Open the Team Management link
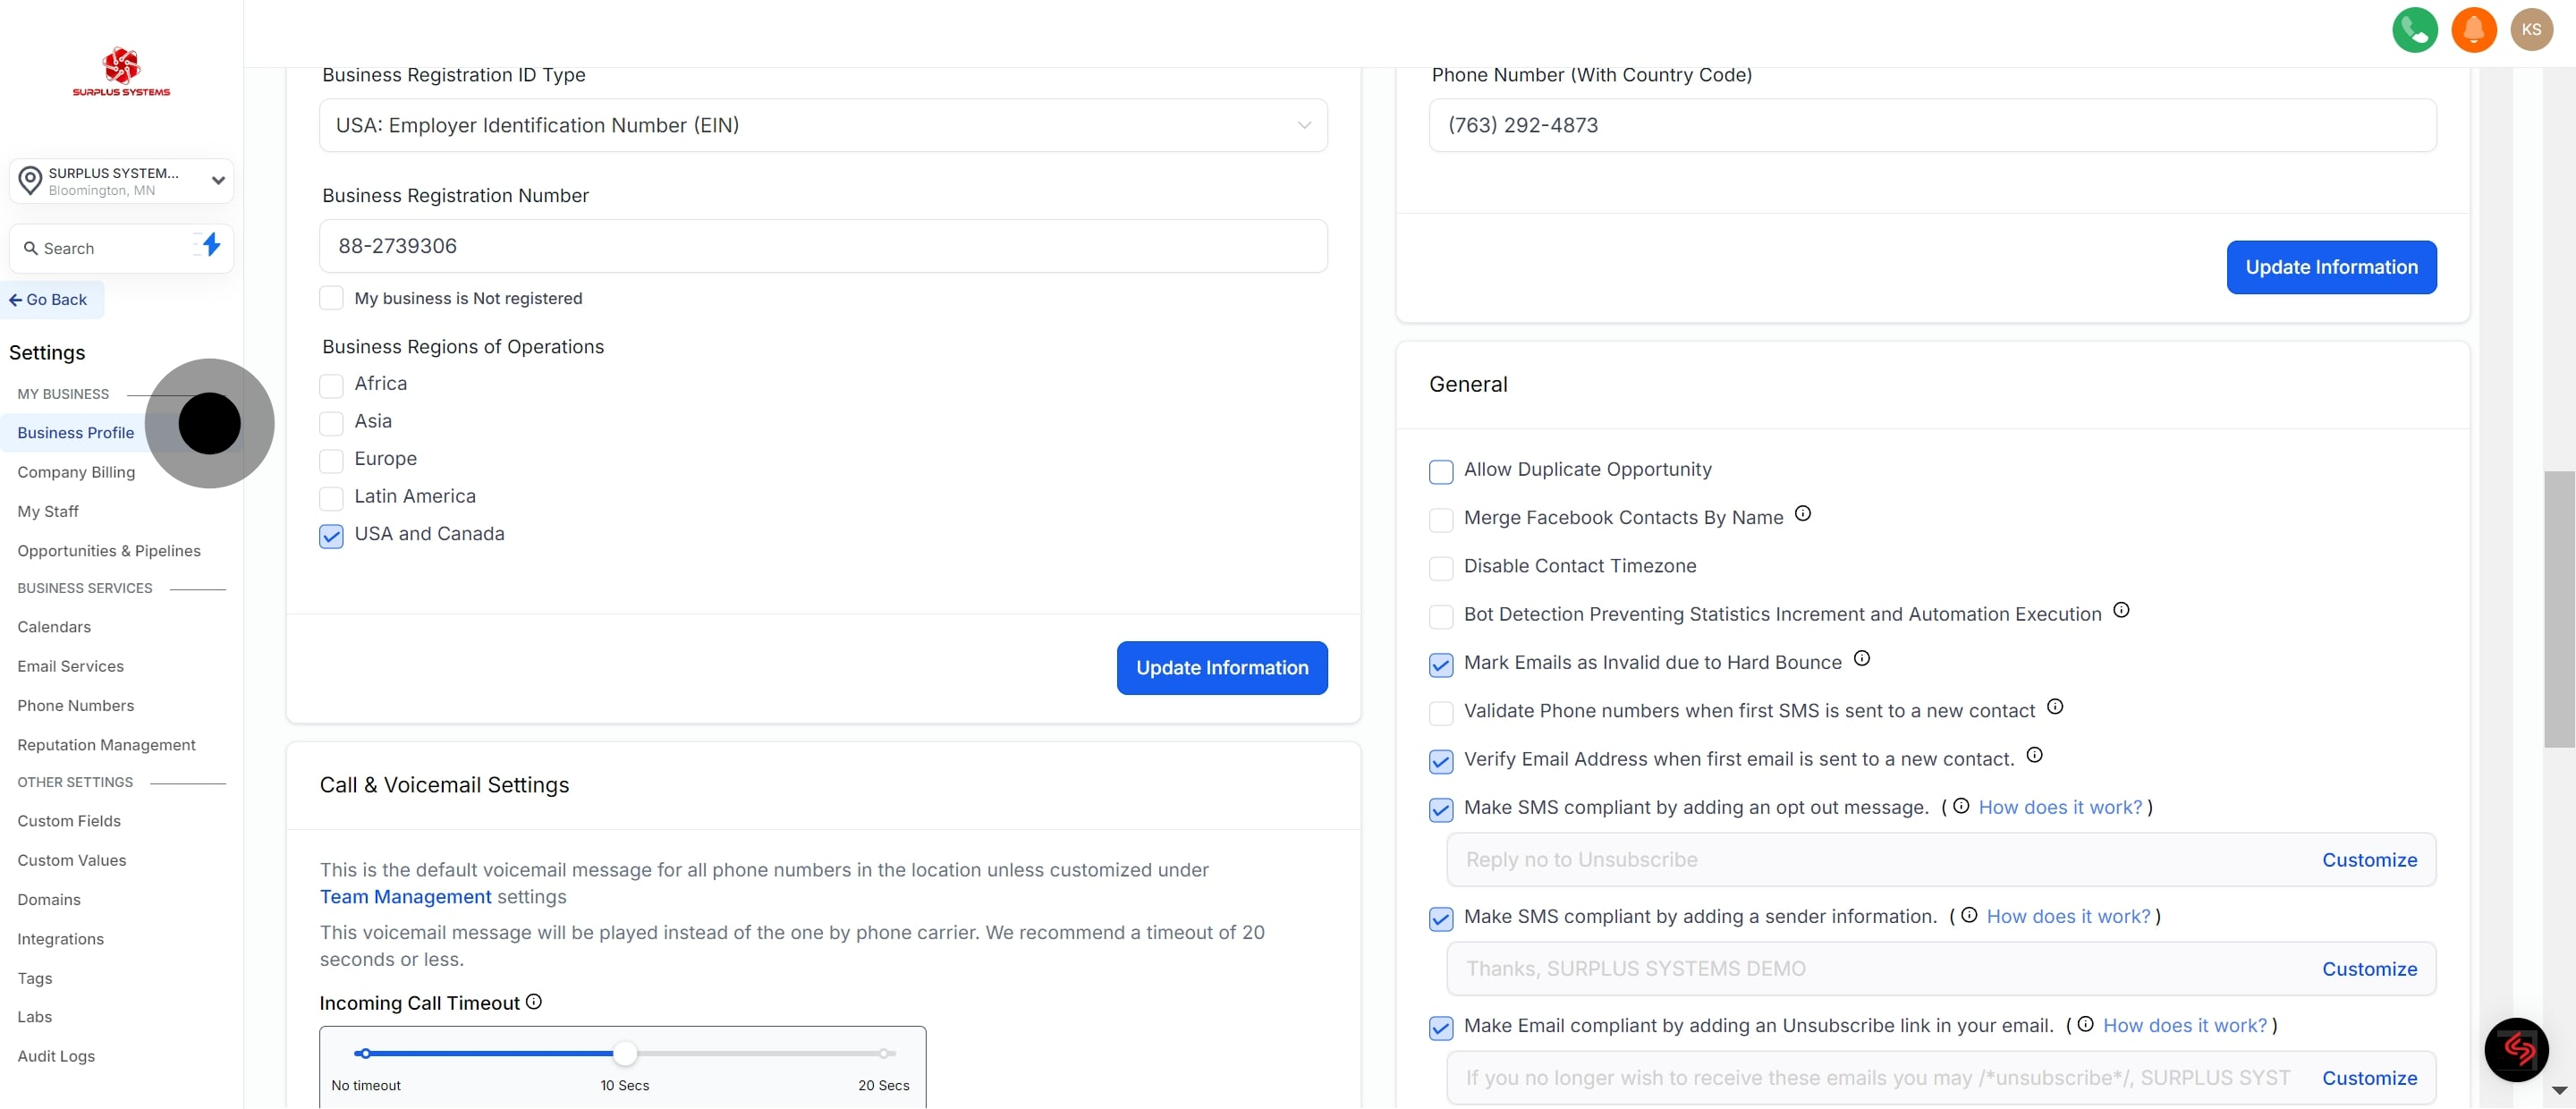 [404, 896]
